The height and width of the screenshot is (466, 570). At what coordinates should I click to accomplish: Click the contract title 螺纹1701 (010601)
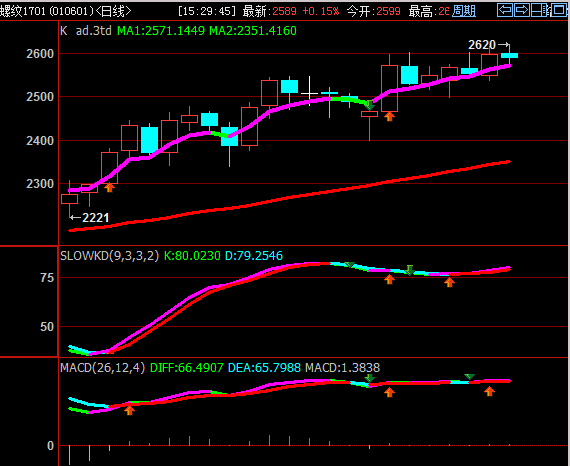tap(47, 11)
